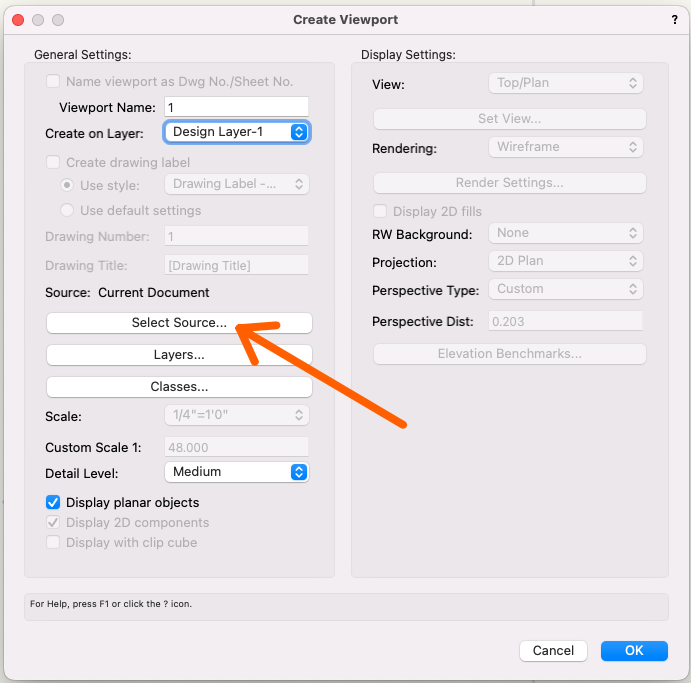Enable Create drawing label checkbox
The width and height of the screenshot is (691, 683).
[54, 162]
